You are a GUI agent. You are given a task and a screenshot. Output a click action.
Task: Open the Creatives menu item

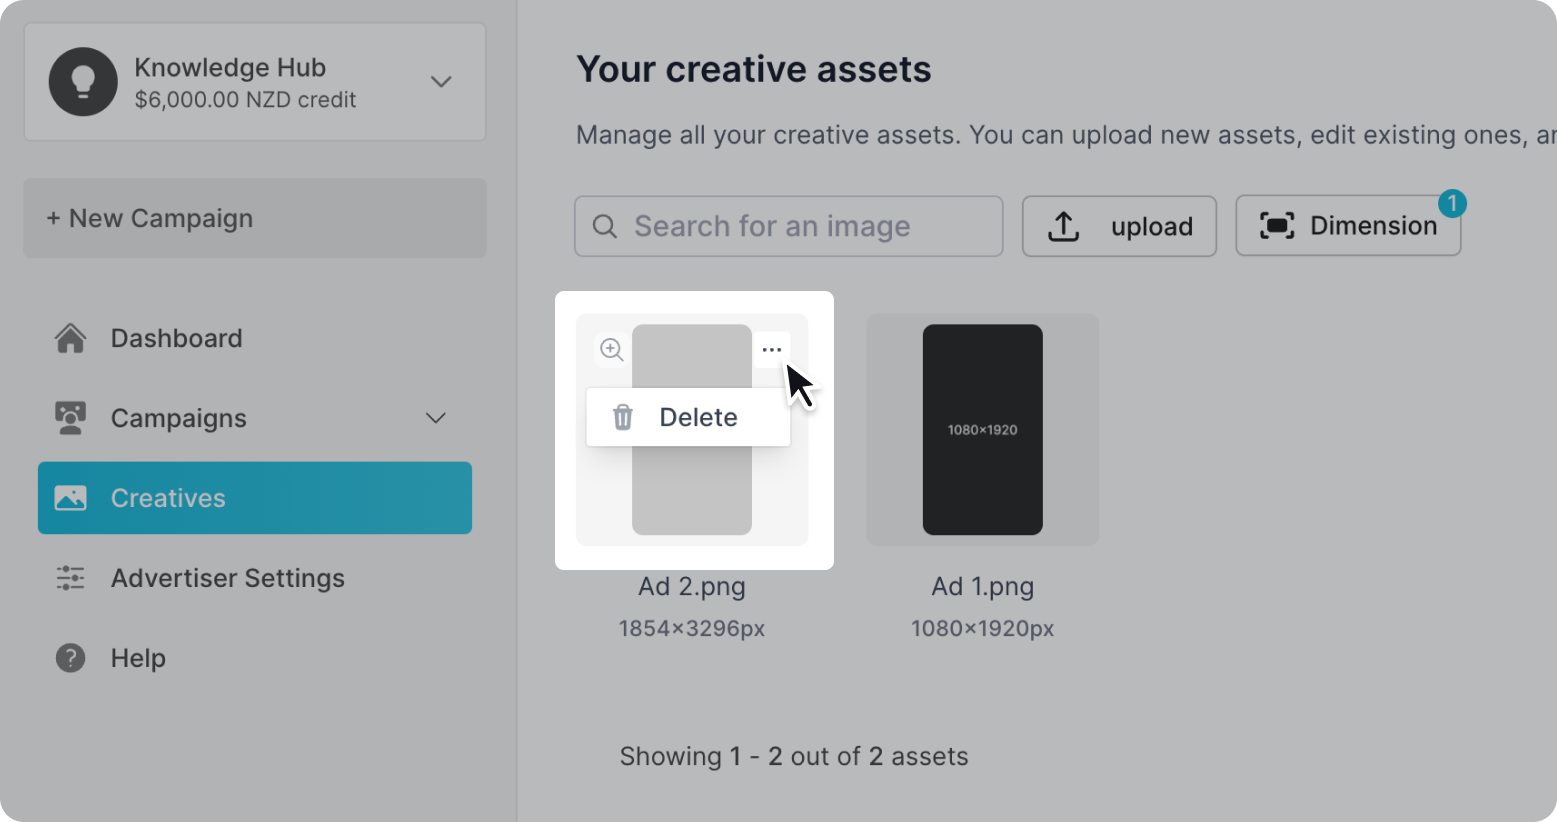(168, 498)
